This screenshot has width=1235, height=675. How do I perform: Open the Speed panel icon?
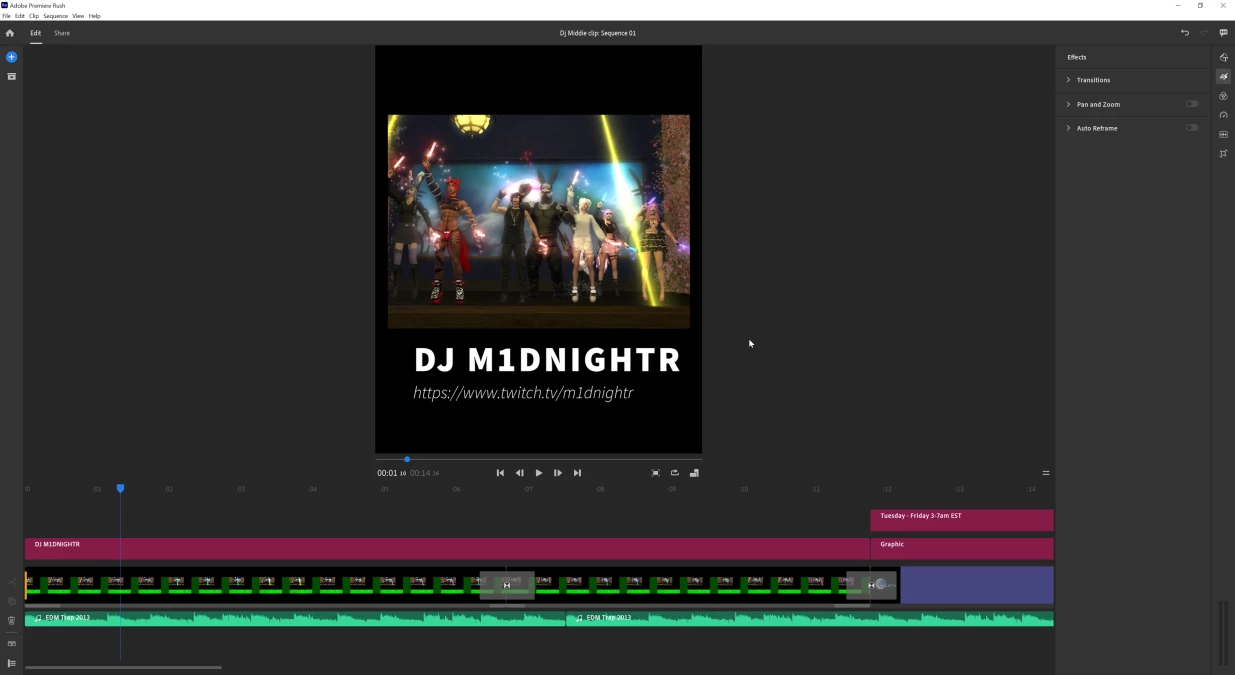[x=1223, y=115]
